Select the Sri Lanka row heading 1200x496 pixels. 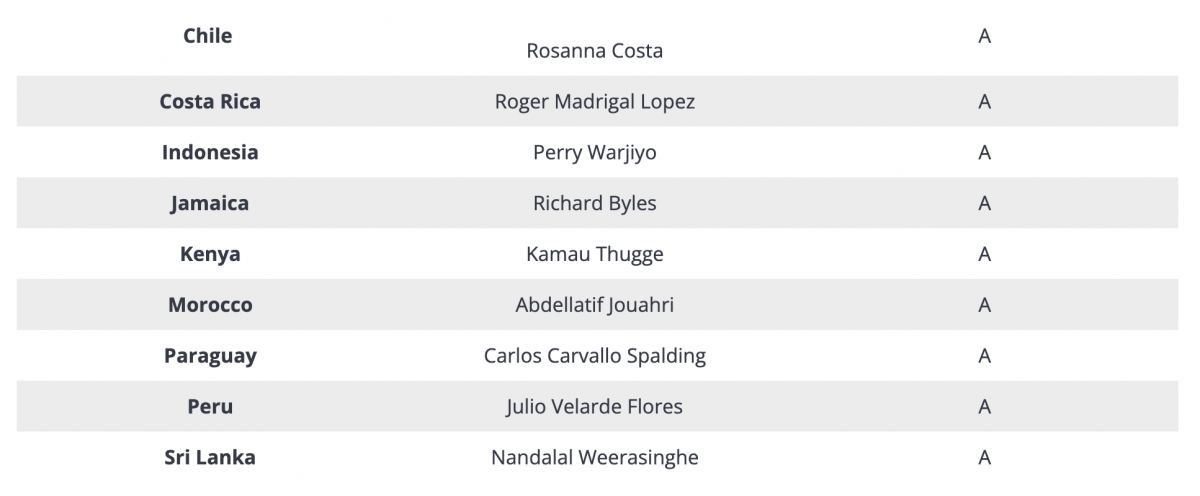(210, 458)
